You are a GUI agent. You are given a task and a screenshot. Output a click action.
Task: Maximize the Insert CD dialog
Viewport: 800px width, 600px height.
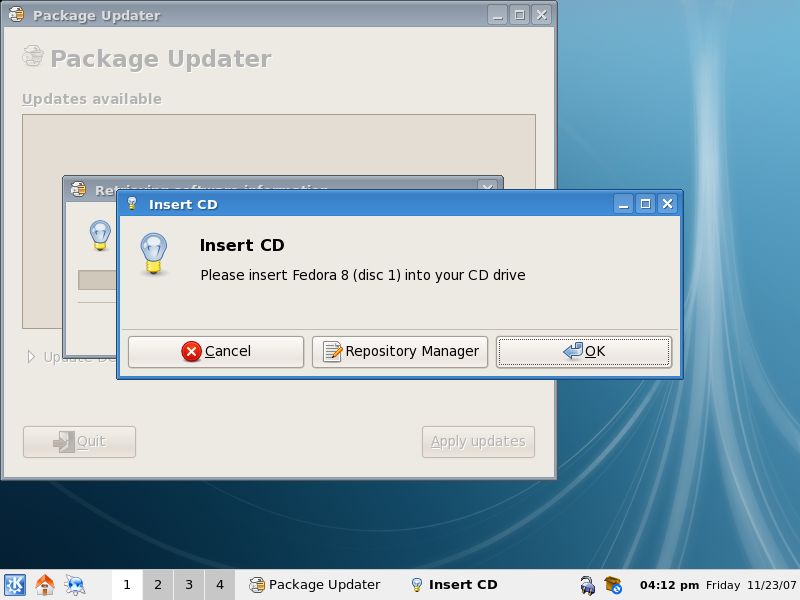(x=645, y=204)
